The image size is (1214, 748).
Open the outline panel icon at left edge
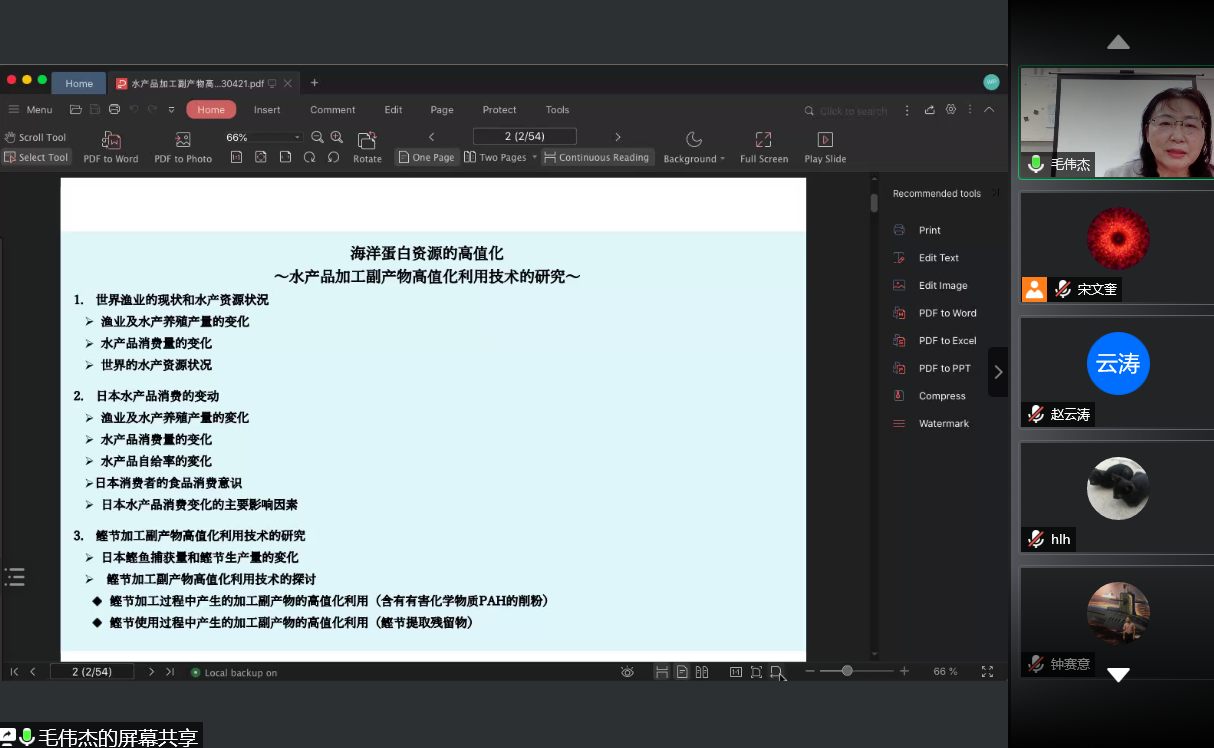pyautogui.click(x=14, y=576)
